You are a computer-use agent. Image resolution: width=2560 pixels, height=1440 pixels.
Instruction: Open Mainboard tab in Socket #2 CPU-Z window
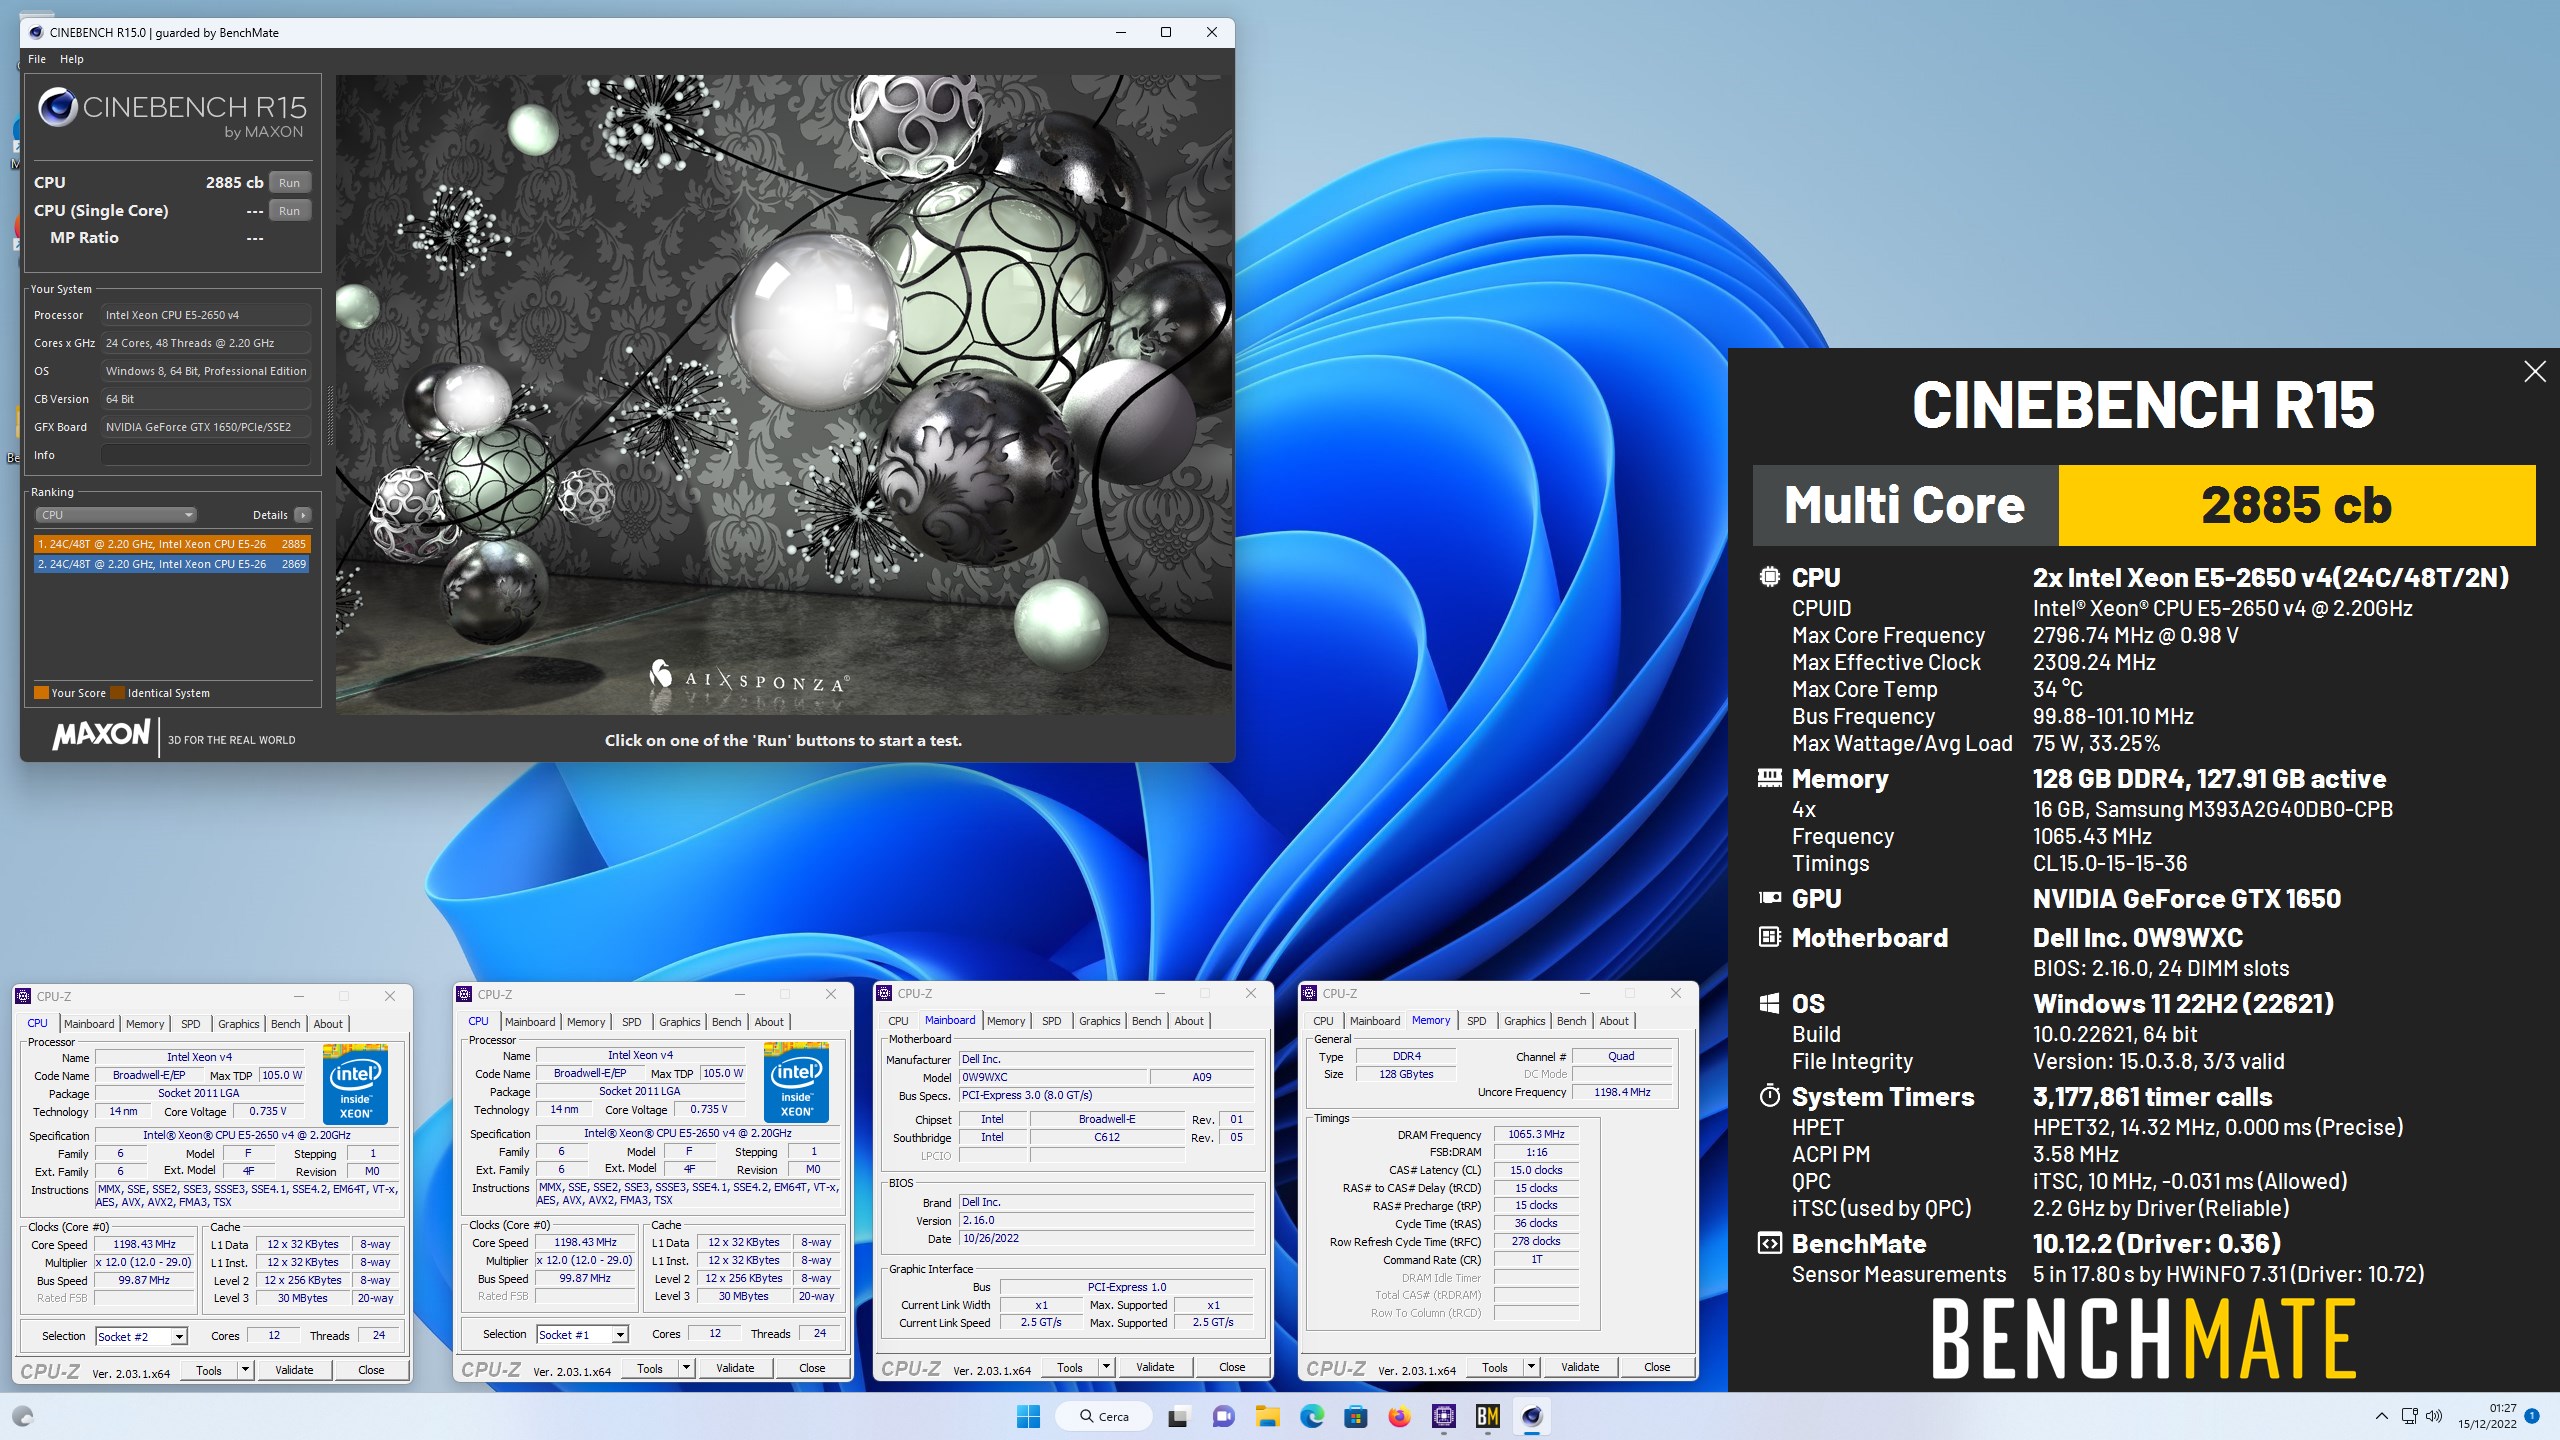pos(89,1024)
